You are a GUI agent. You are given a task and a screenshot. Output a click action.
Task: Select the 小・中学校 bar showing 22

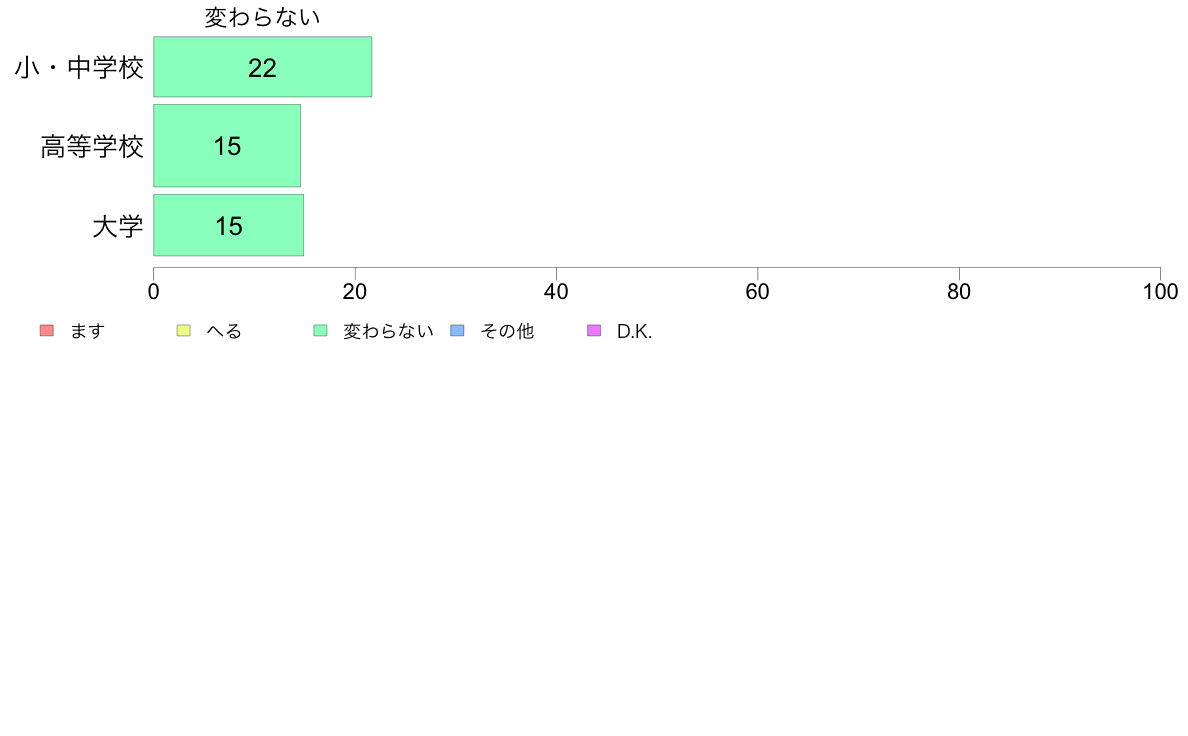click(x=263, y=67)
